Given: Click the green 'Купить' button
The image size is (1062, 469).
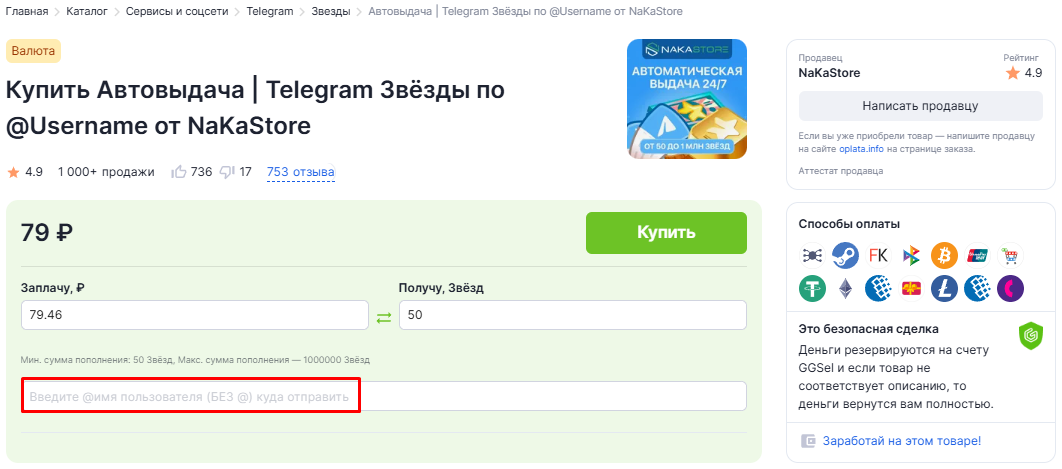Looking at the screenshot, I should click(x=666, y=232).
